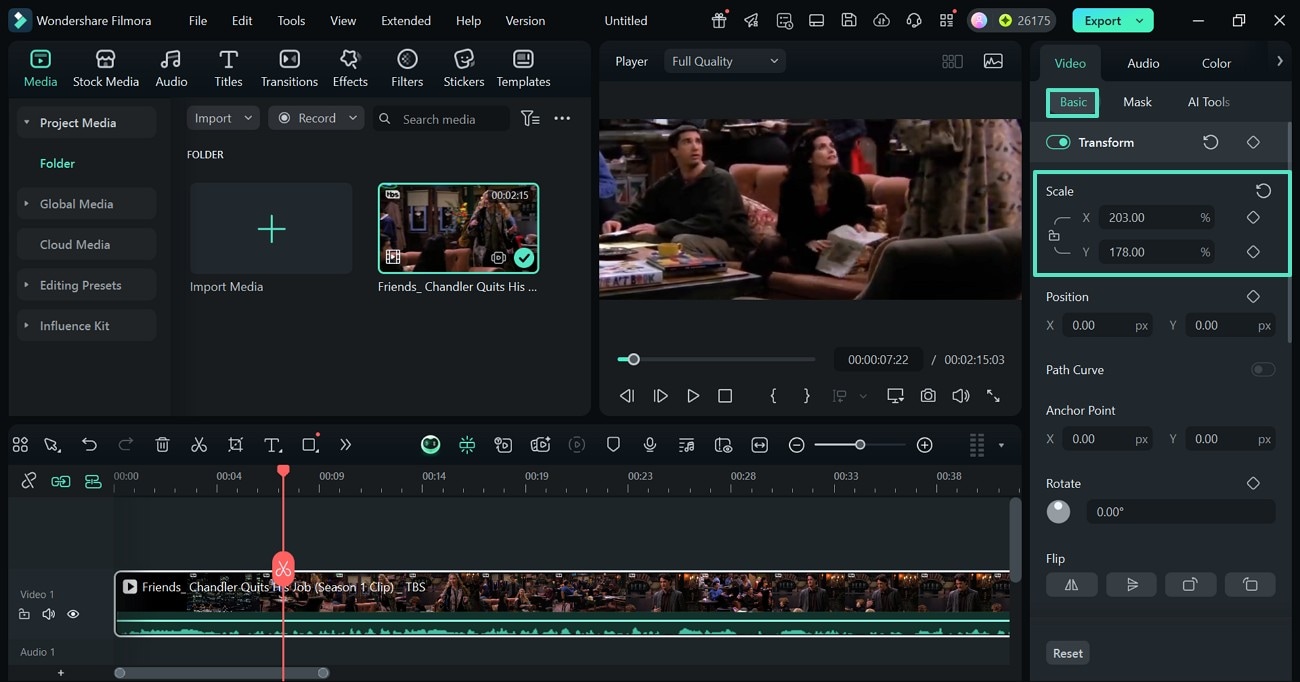
Task: Select the Friends Chandler clip thumbnail
Action: pyautogui.click(x=458, y=228)
